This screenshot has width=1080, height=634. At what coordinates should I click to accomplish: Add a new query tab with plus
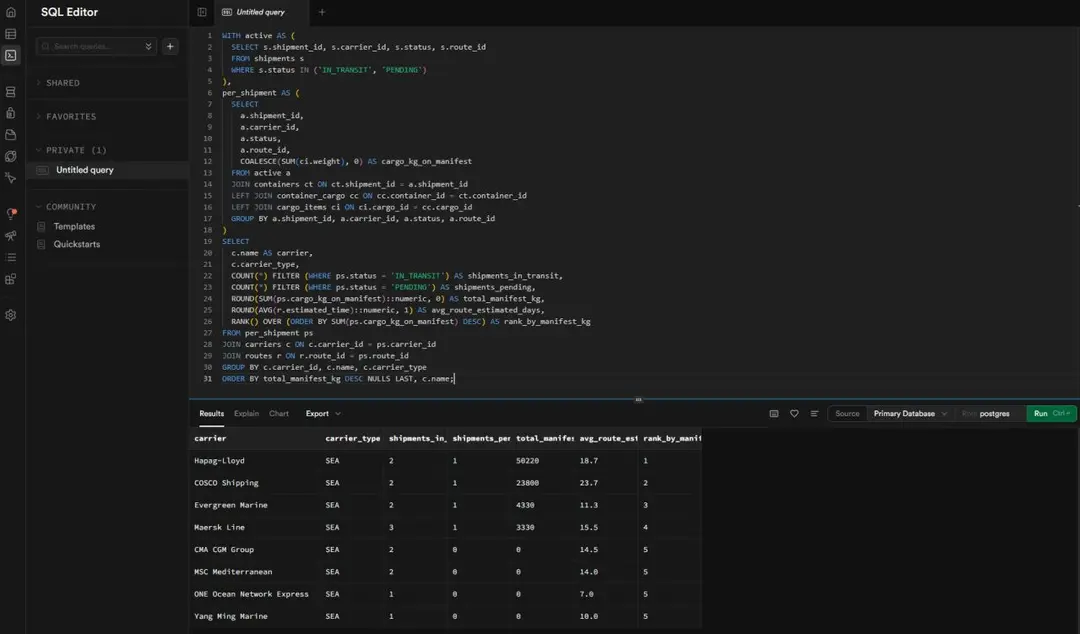coord(322,12)
